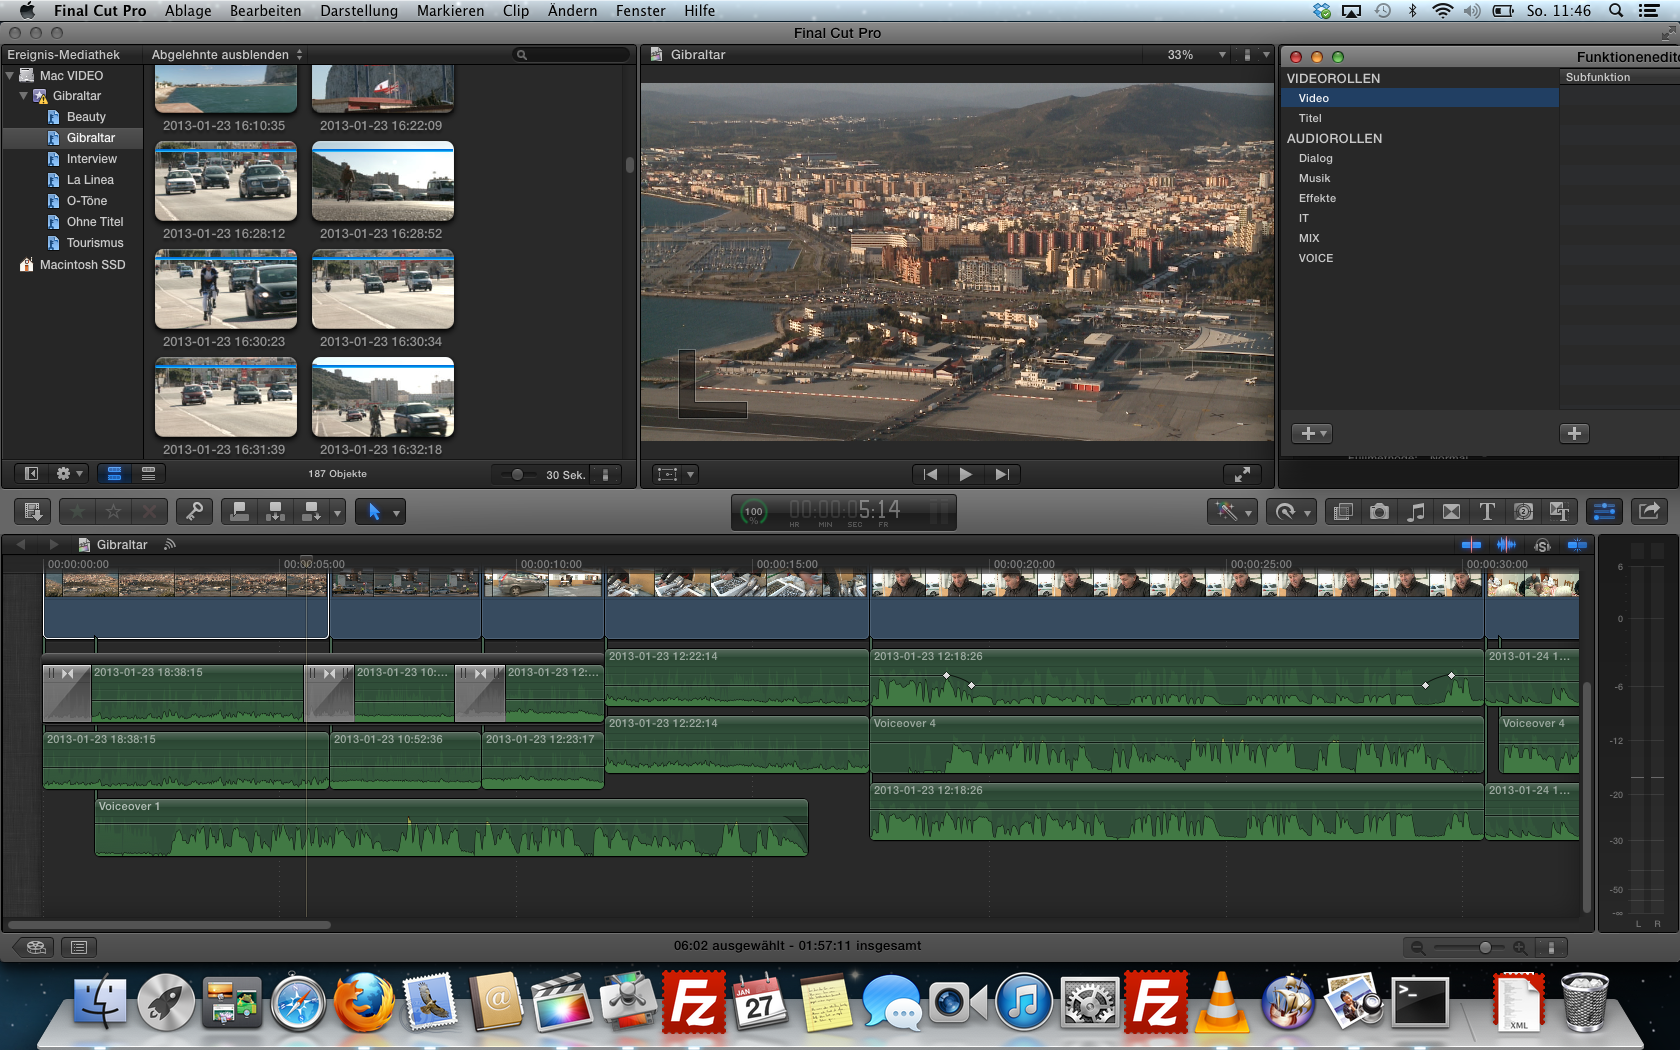View the viewer in full screen

[1242, 474]
